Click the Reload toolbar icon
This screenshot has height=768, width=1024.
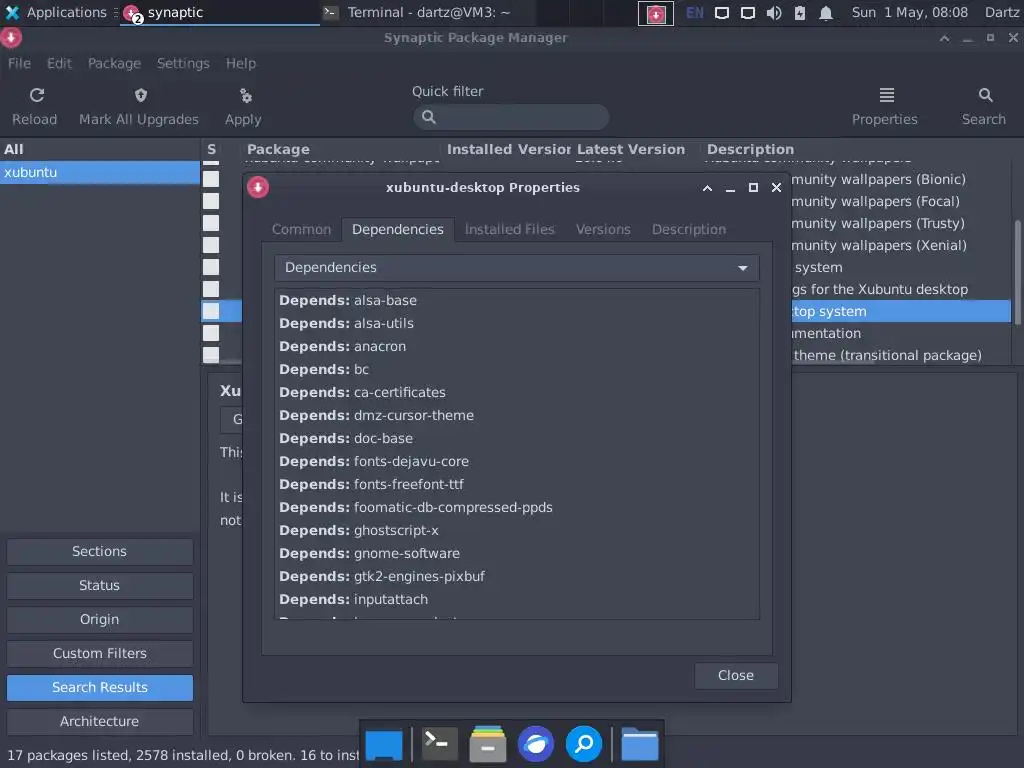coord(37,95)
